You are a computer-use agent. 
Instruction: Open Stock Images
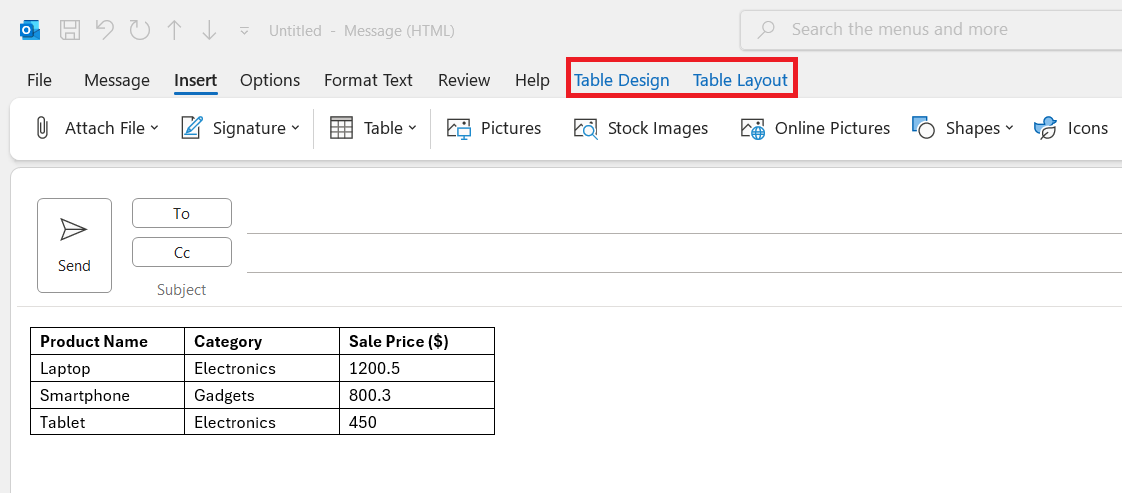click(x=640, y=128)
